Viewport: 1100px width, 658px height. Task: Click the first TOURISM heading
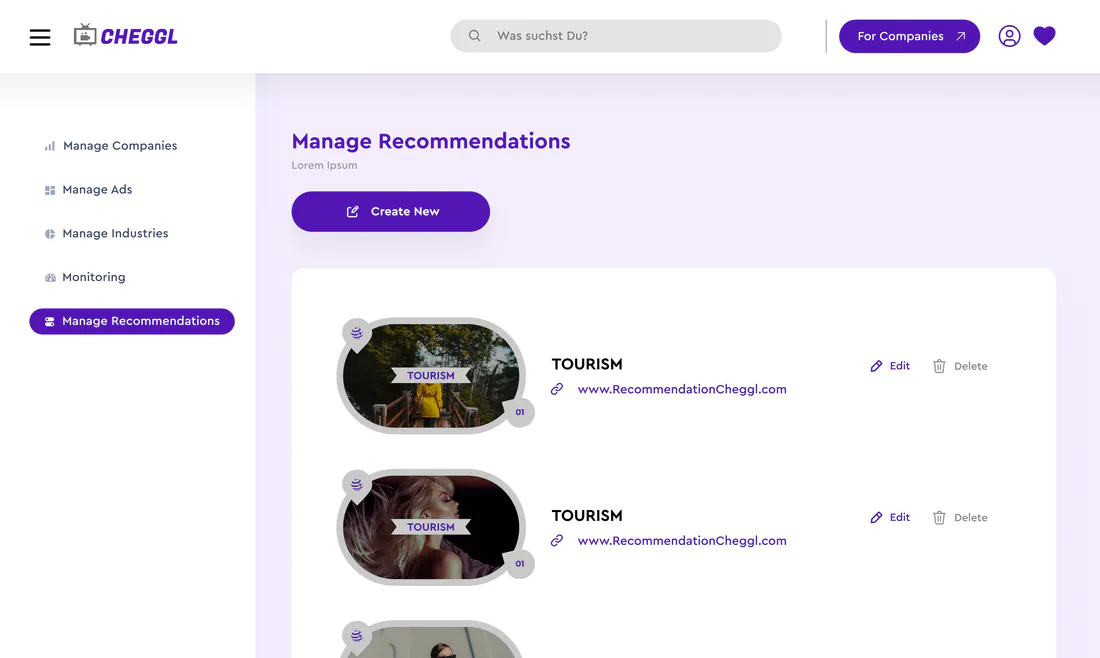click(x=587, y=364)
